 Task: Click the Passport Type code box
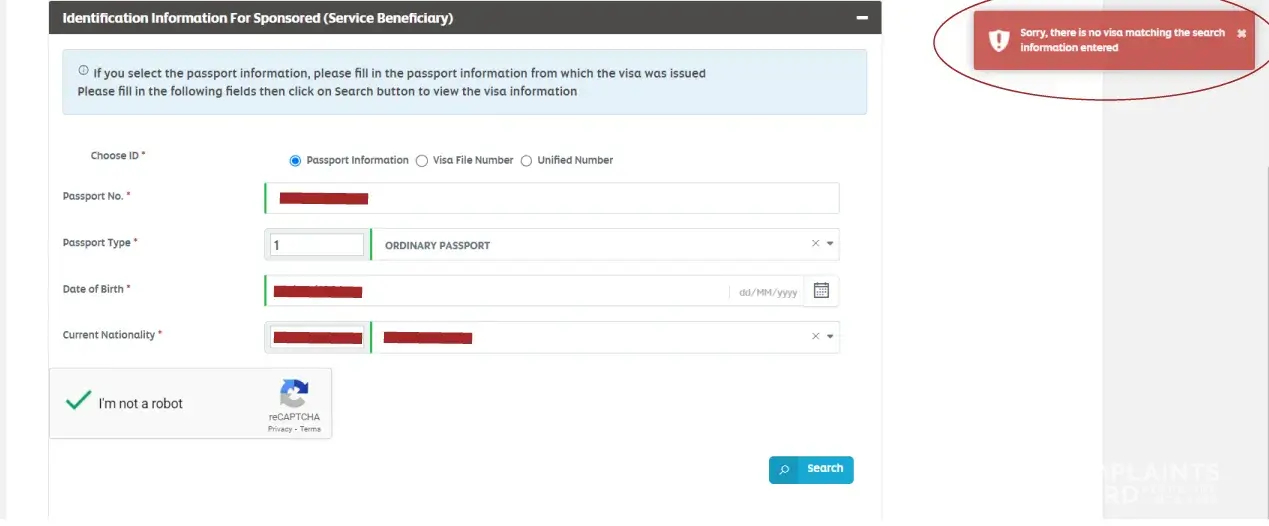click(317, 245)
